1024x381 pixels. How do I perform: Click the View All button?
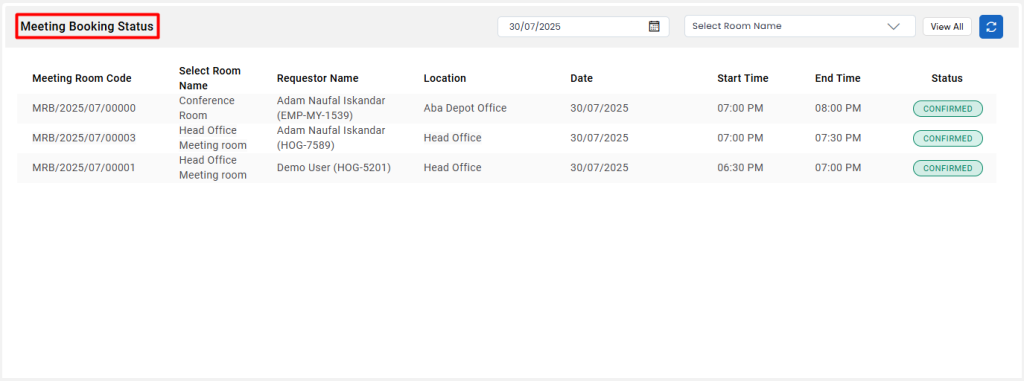click(947, 27)
